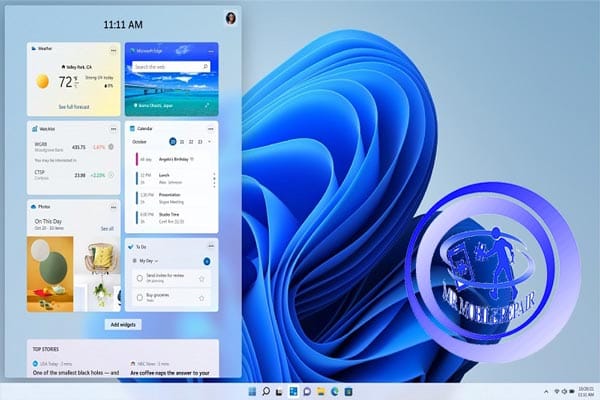Star the Send invites for review task
Image resolution: width=600 pixels, height=400 pixels.
coord(202,279)
